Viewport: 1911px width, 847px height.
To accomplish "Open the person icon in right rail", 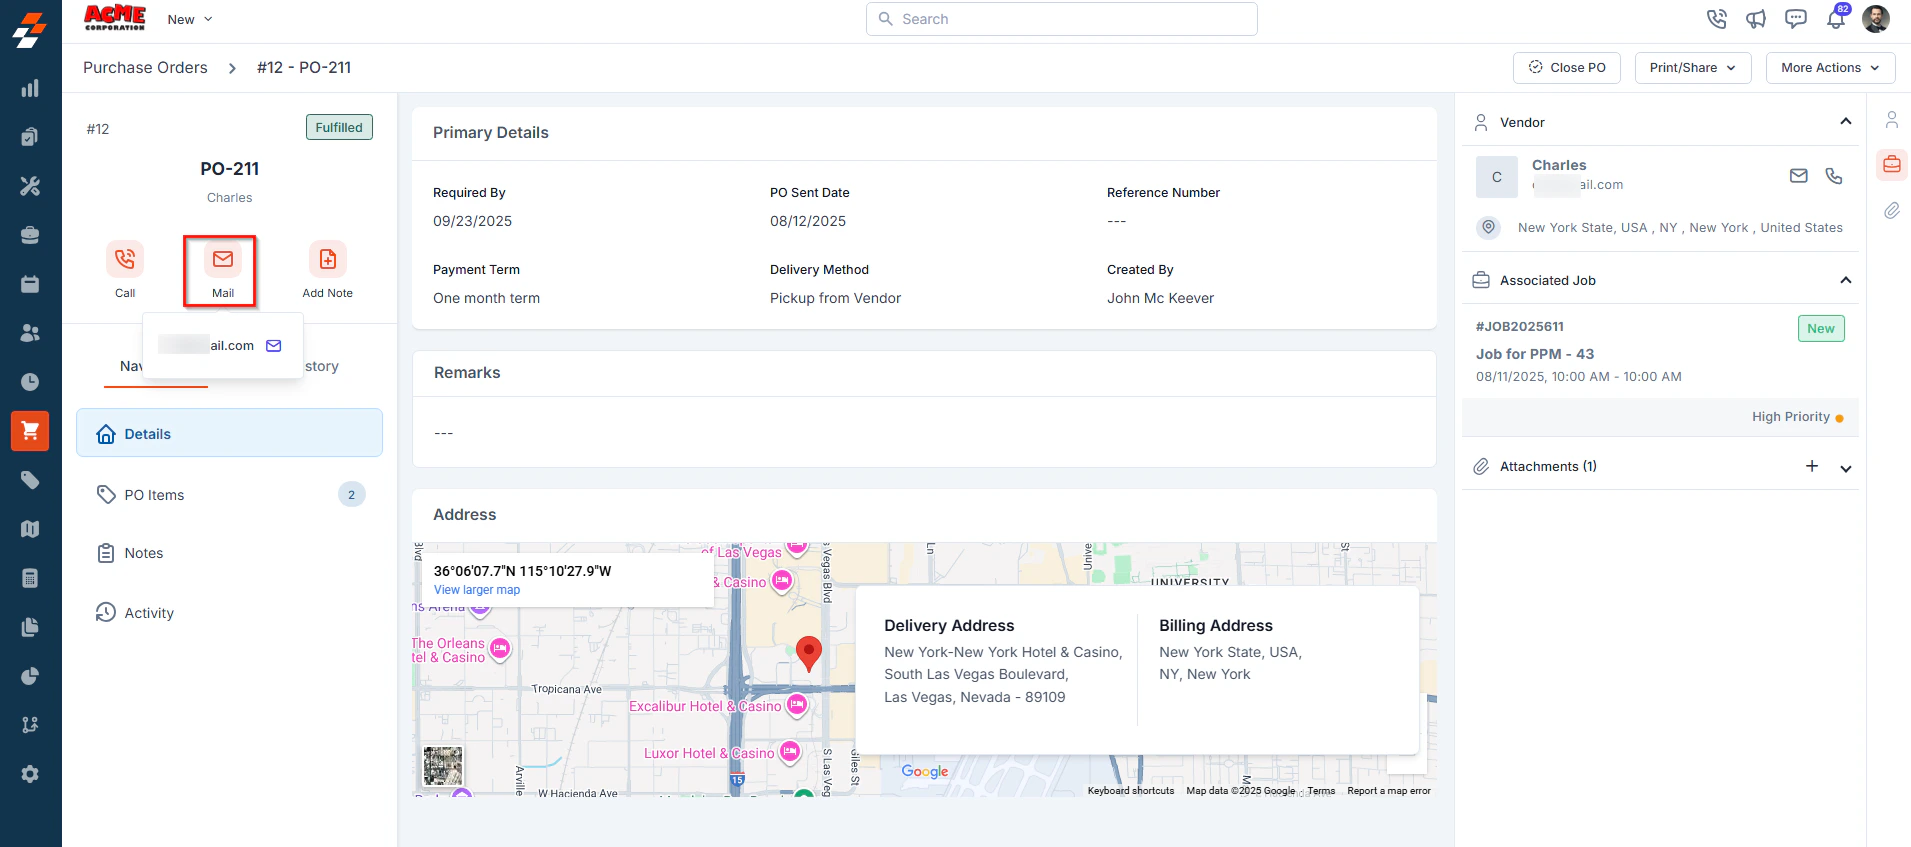I will pyautogui.click(x=1892, y=120).
